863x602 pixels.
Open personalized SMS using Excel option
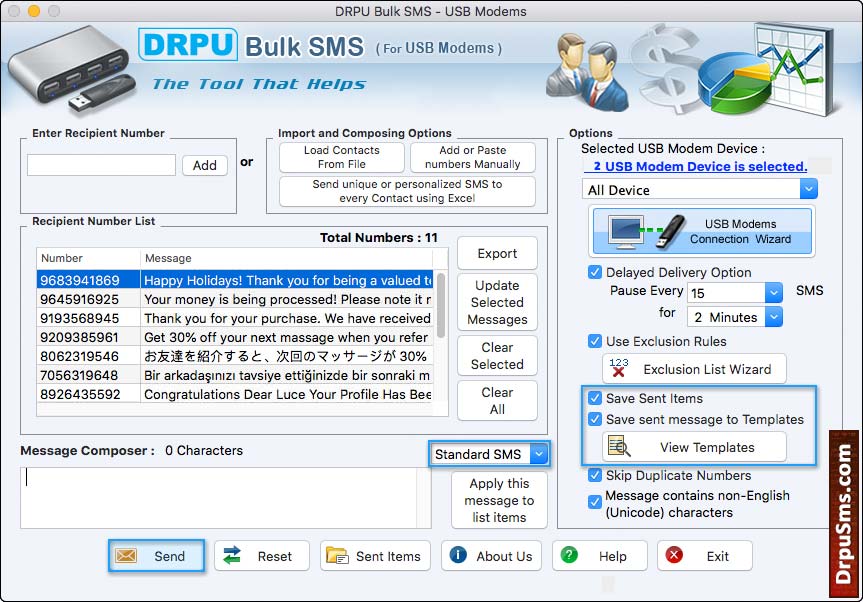[407, 191]
